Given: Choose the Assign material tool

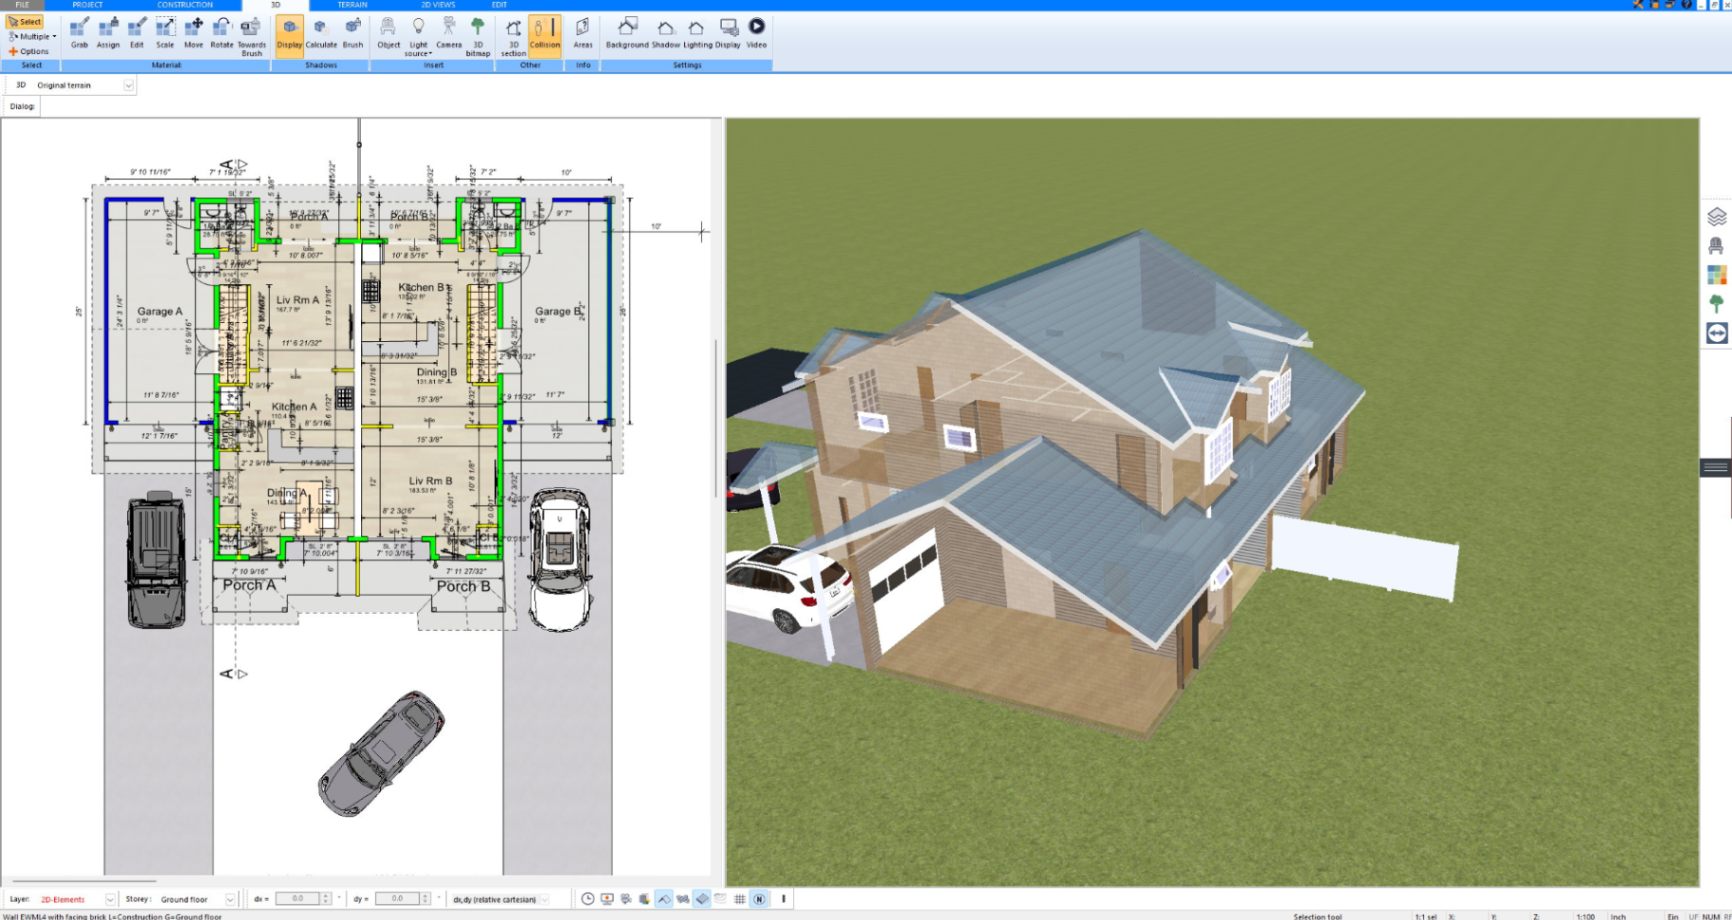Looking at the screenshot, I should click(x=108, y=33).
